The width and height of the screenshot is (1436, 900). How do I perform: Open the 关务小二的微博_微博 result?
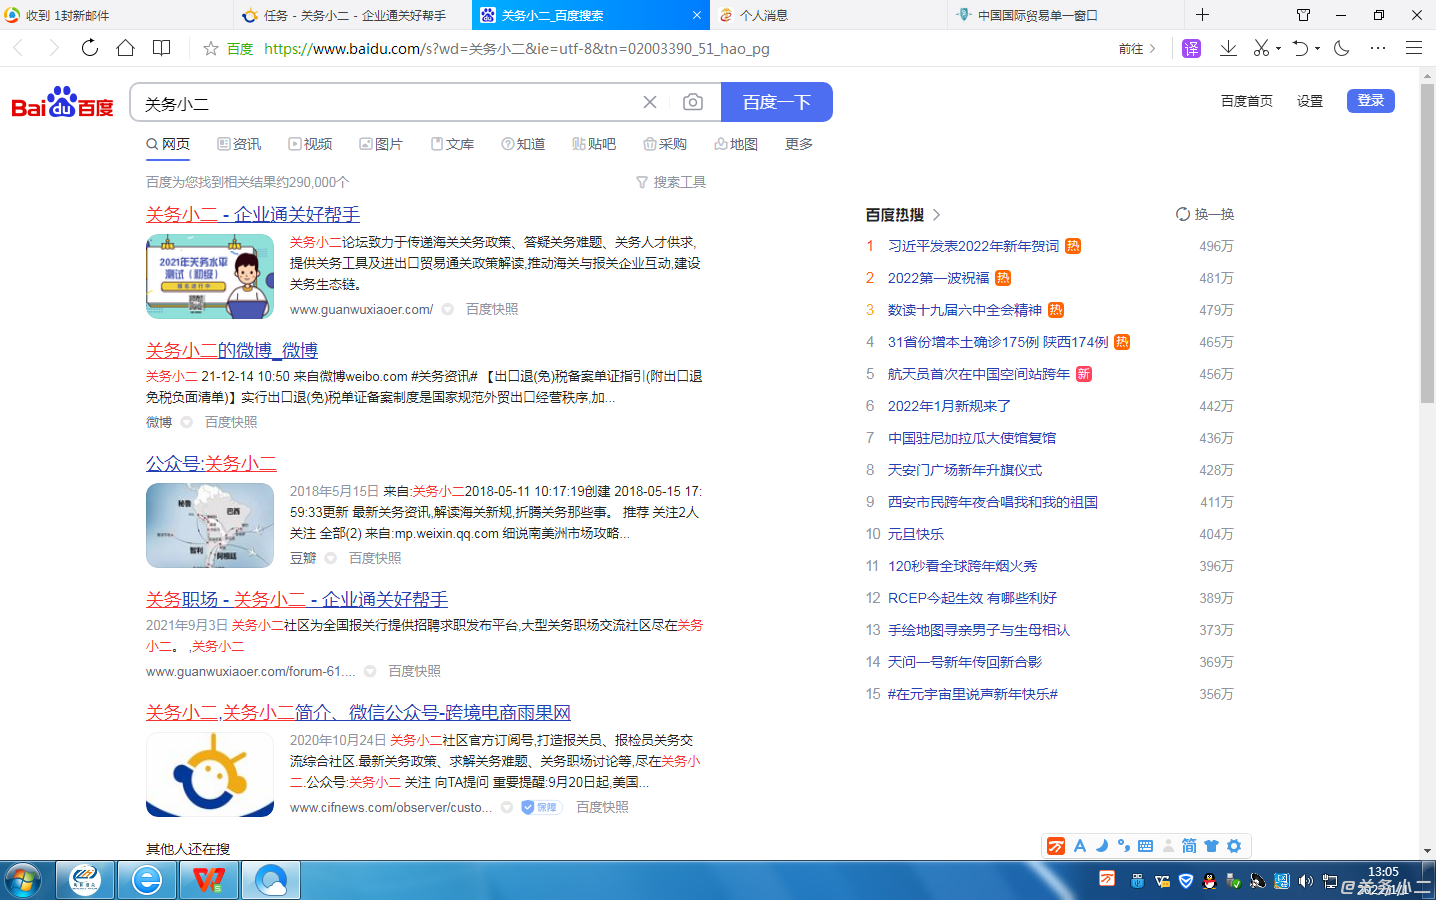pos(232,350)
